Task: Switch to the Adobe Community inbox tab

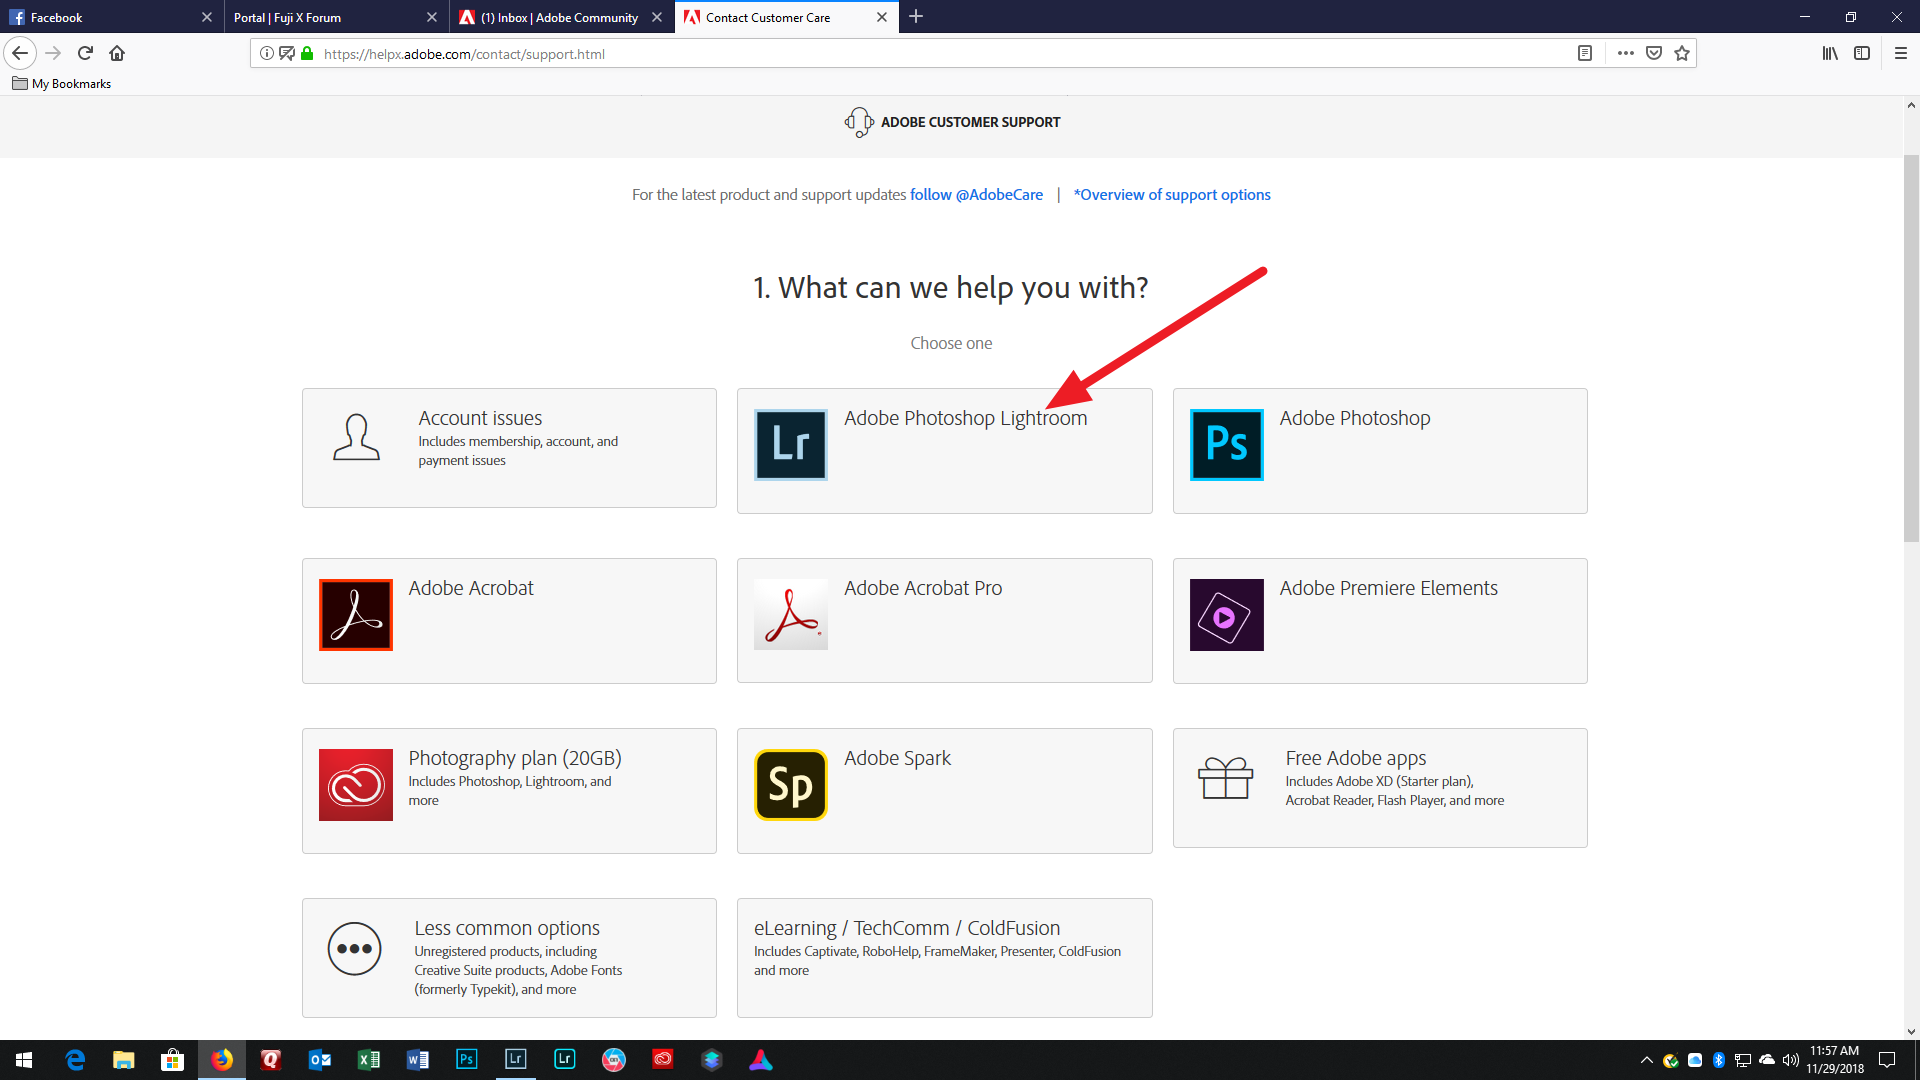Action: [x=558, y=17]
